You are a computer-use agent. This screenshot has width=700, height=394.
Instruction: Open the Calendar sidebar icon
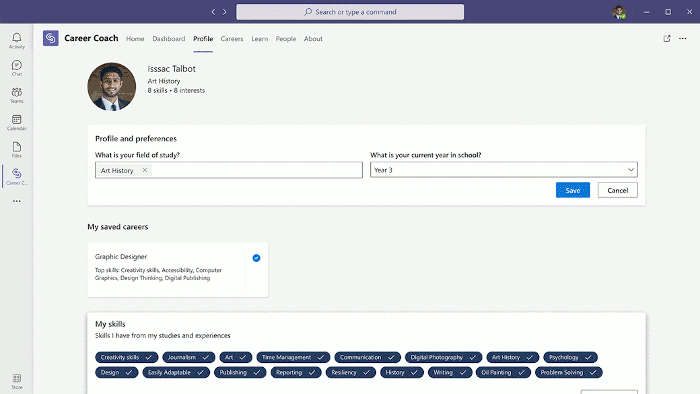pos(17,123)
